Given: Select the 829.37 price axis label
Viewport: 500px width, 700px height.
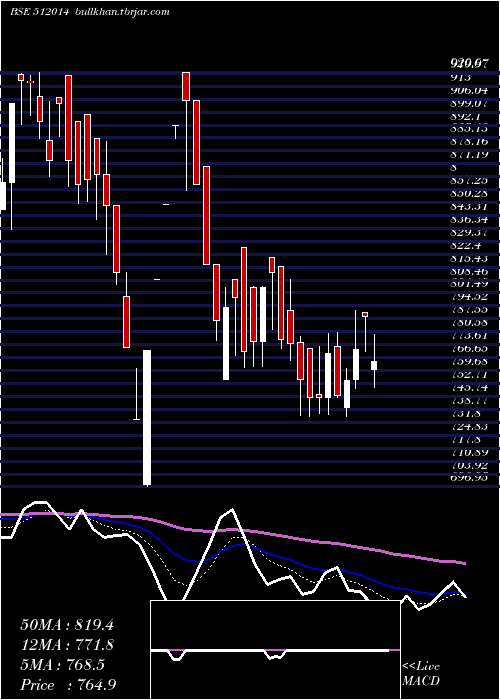Looking at the screenshot, I should pos(468,233).
